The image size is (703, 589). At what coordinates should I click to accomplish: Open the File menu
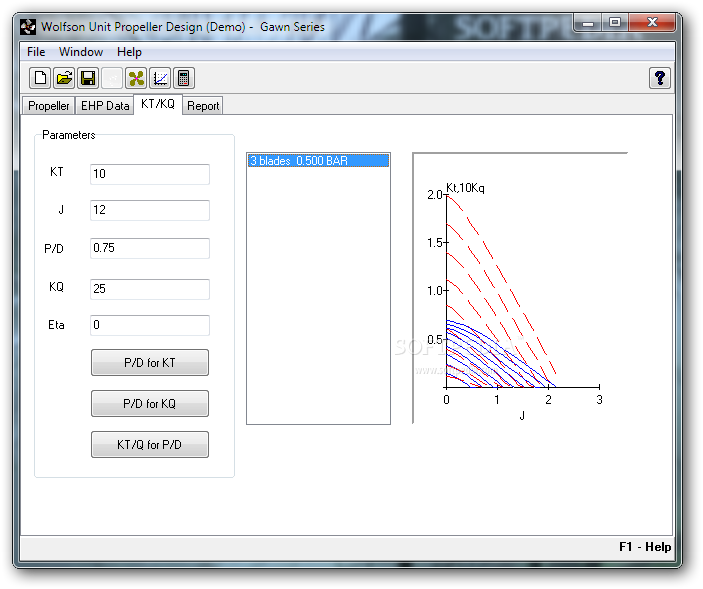(36, 52)
